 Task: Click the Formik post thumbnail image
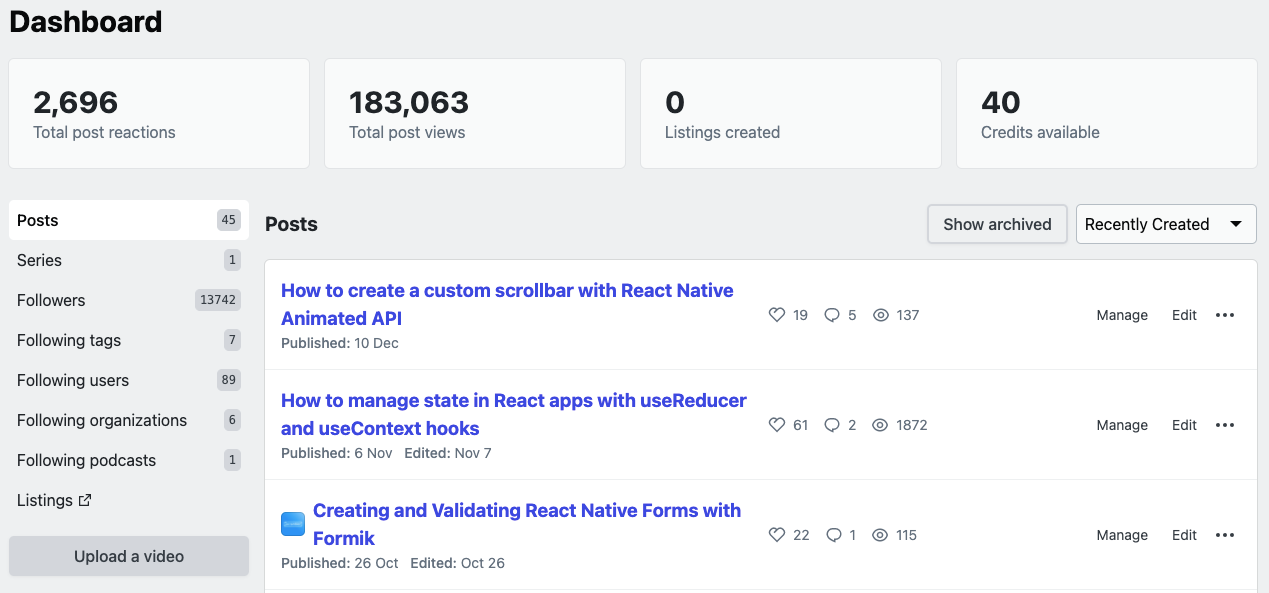[x=293, y=524]
